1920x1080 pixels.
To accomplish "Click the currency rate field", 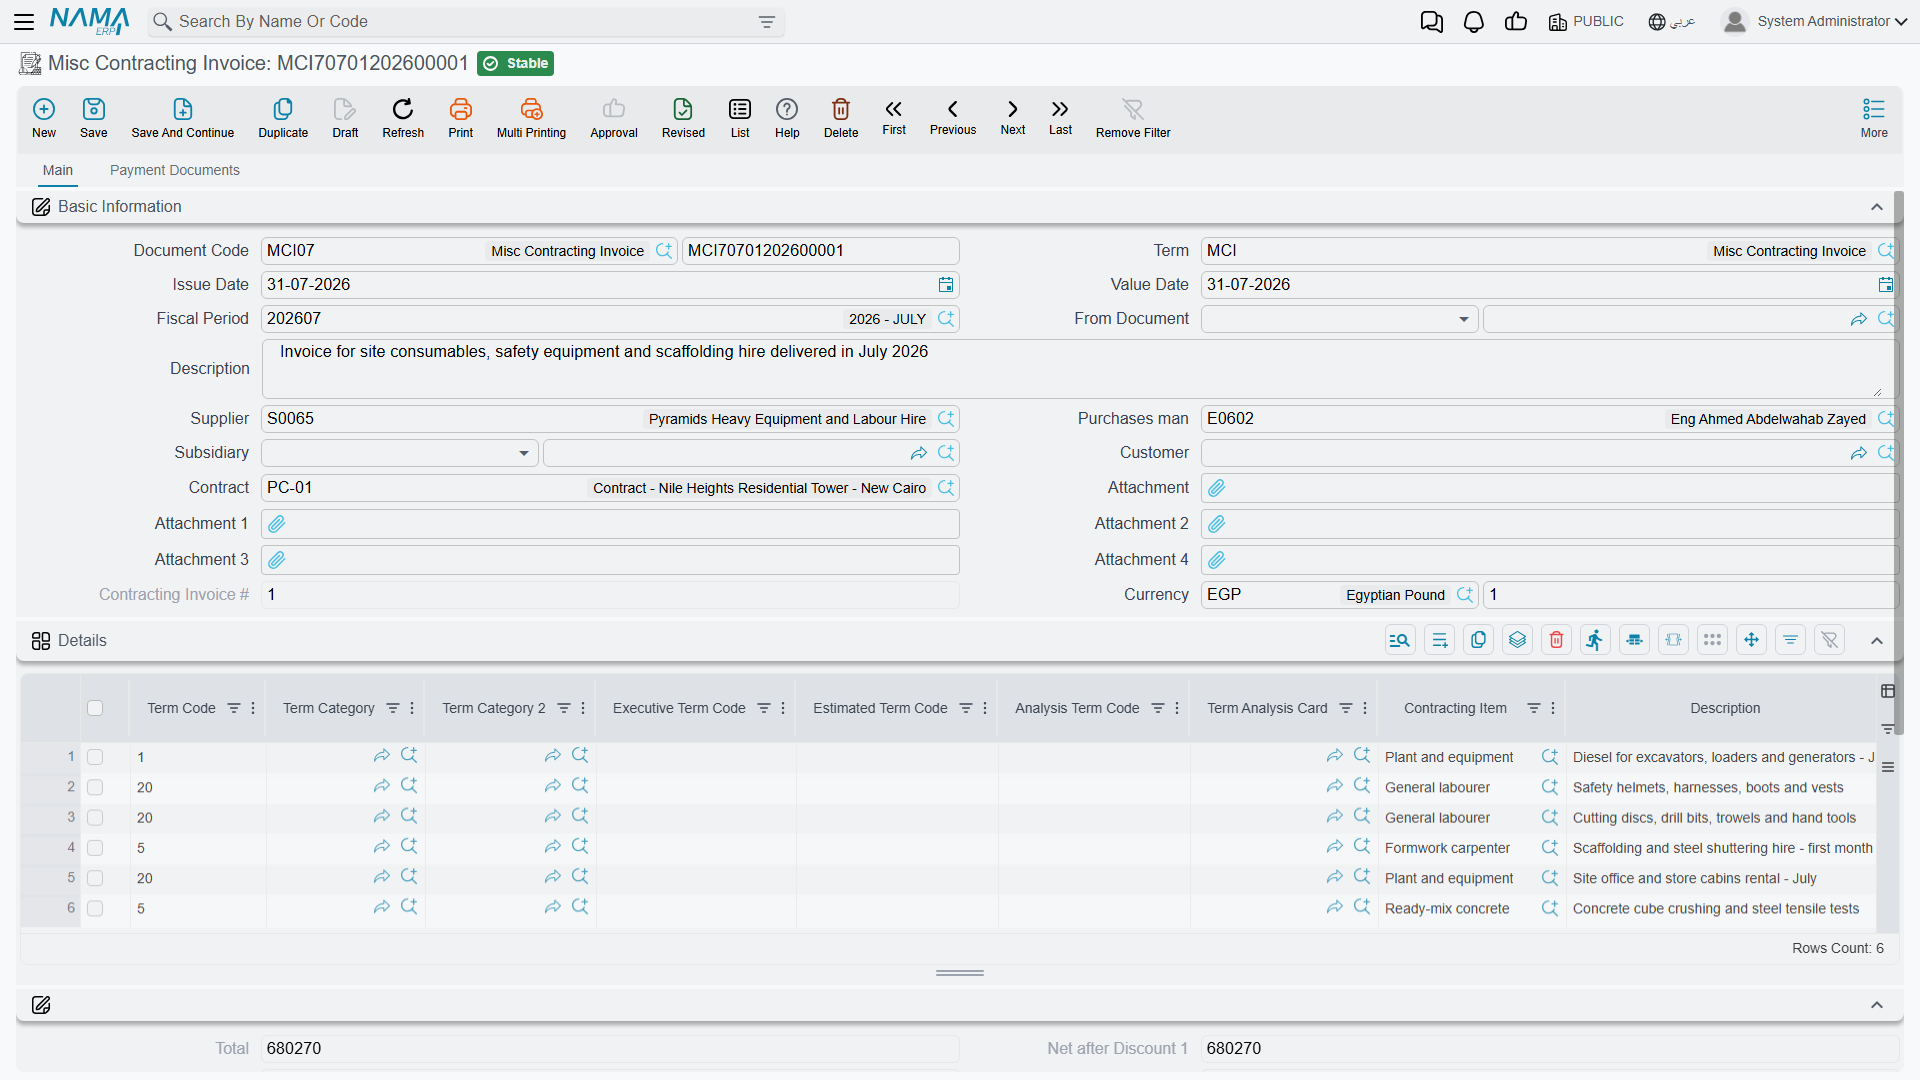I will tap(1690, 595).
